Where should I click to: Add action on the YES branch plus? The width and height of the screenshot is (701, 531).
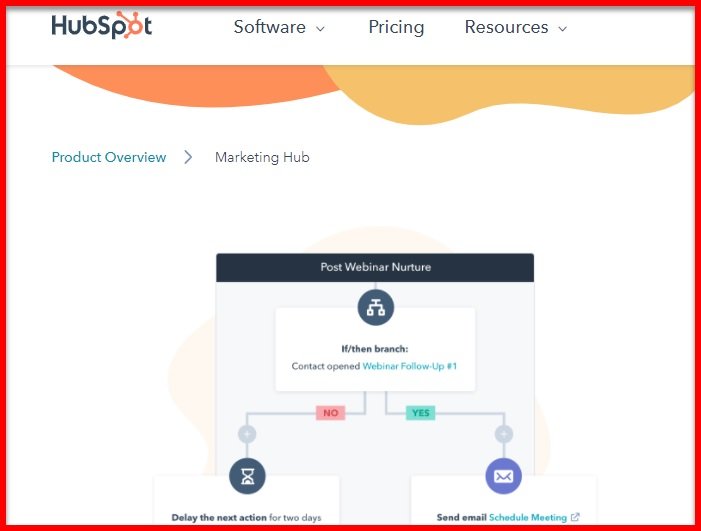coord(504,434)
